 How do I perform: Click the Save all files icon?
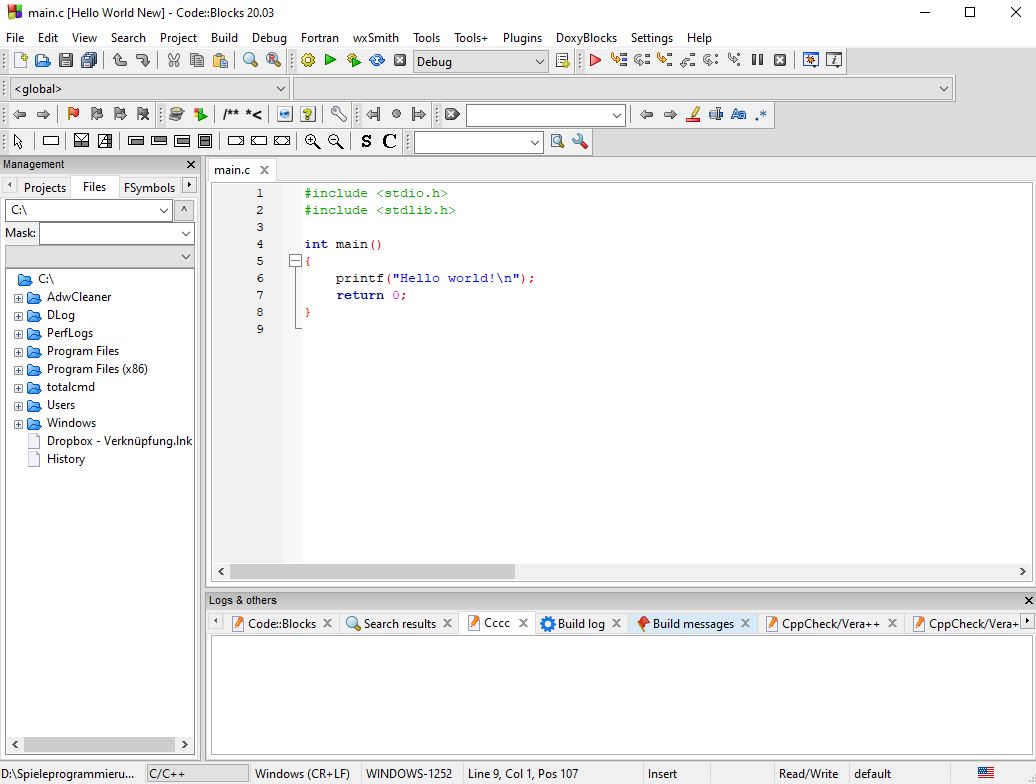pos(89,61)
